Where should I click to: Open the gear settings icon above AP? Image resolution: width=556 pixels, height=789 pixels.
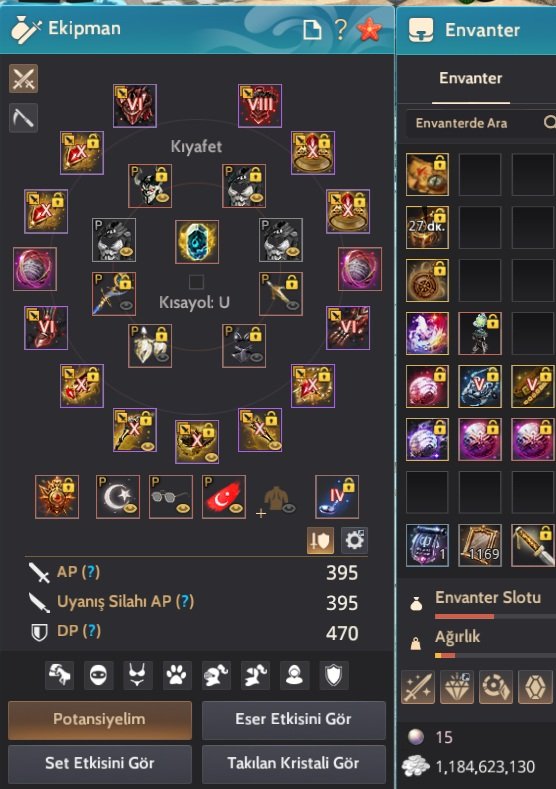pos(354,540)
